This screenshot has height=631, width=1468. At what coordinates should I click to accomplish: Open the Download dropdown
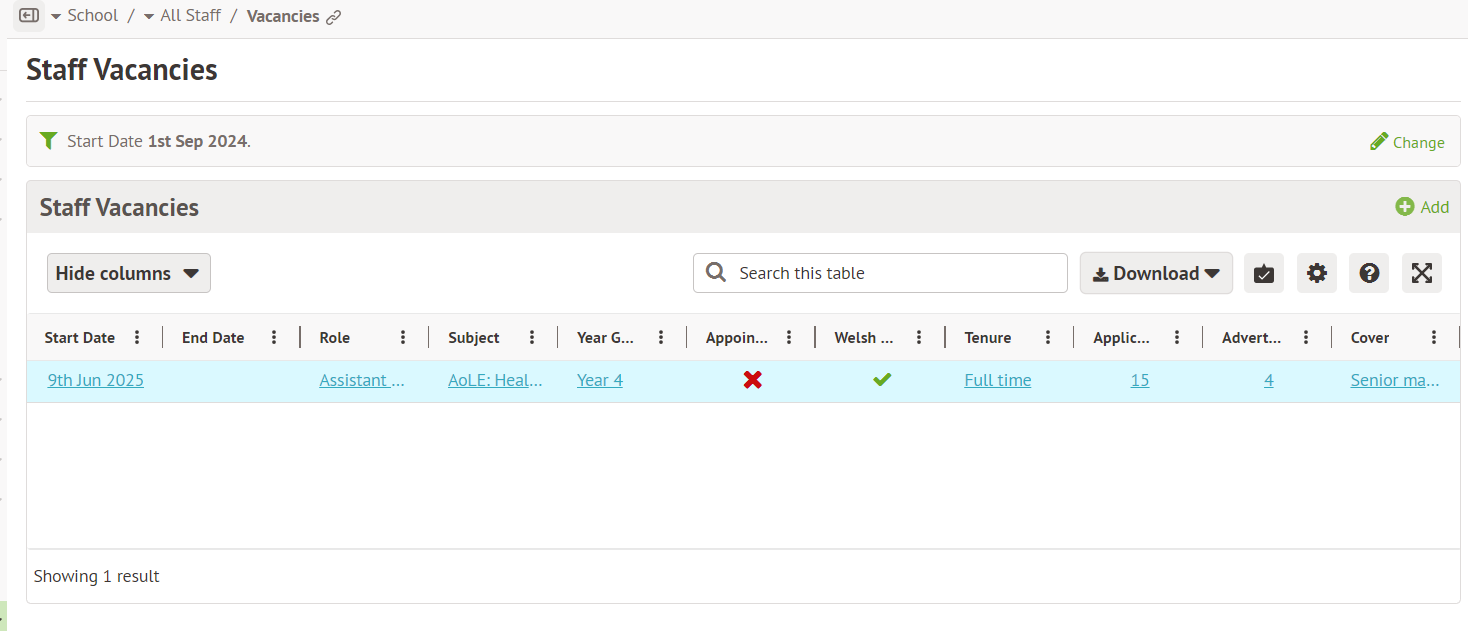pos(1155,273)
